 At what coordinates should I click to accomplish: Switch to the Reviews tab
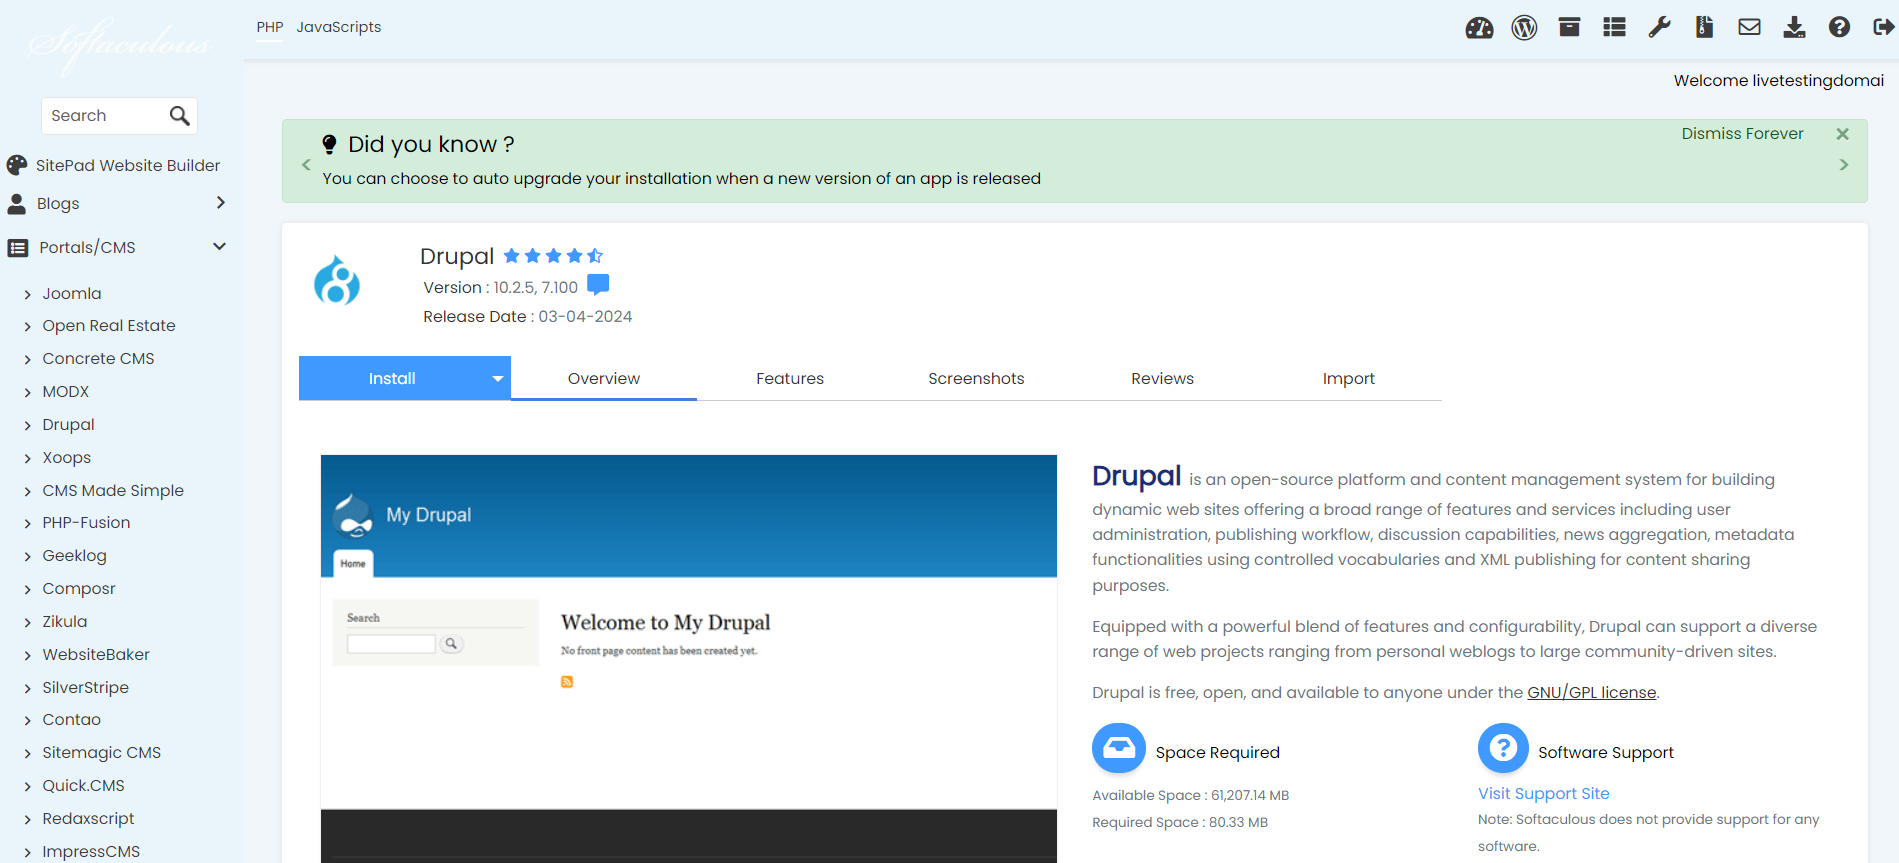pos(1162,379)
